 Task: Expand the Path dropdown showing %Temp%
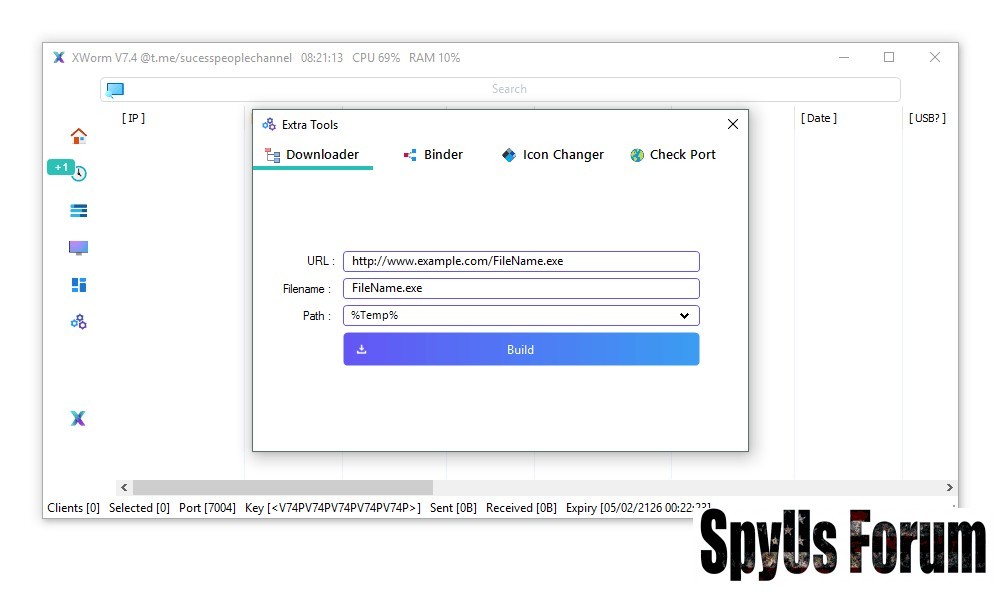(x=521, y=316)
